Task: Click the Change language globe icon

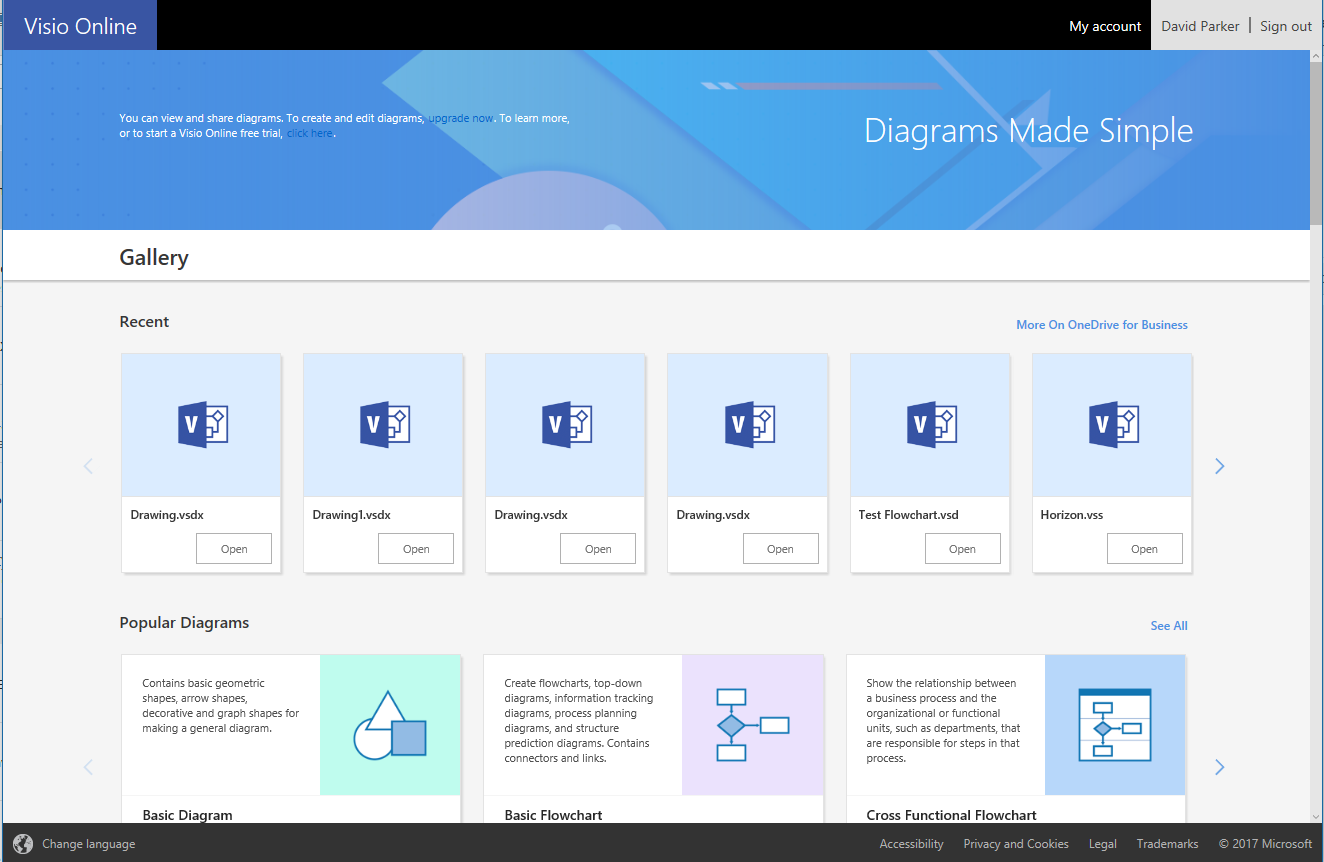Action: (x=22, y=843)
